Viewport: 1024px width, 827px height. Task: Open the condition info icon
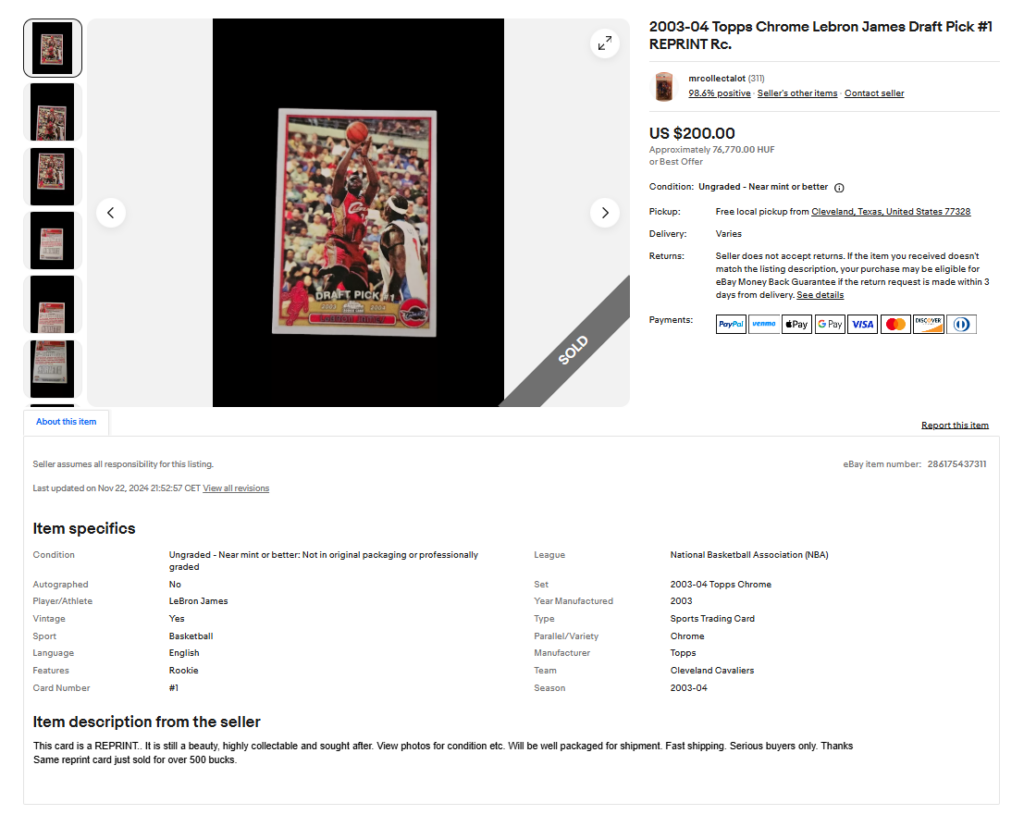(x=839, y=187)
